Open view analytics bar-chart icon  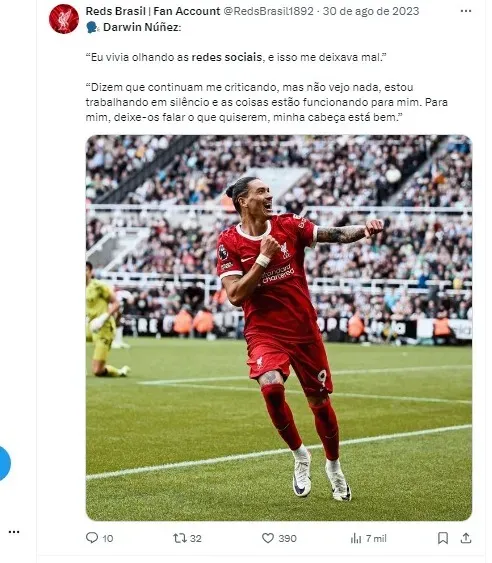[356, 538]
